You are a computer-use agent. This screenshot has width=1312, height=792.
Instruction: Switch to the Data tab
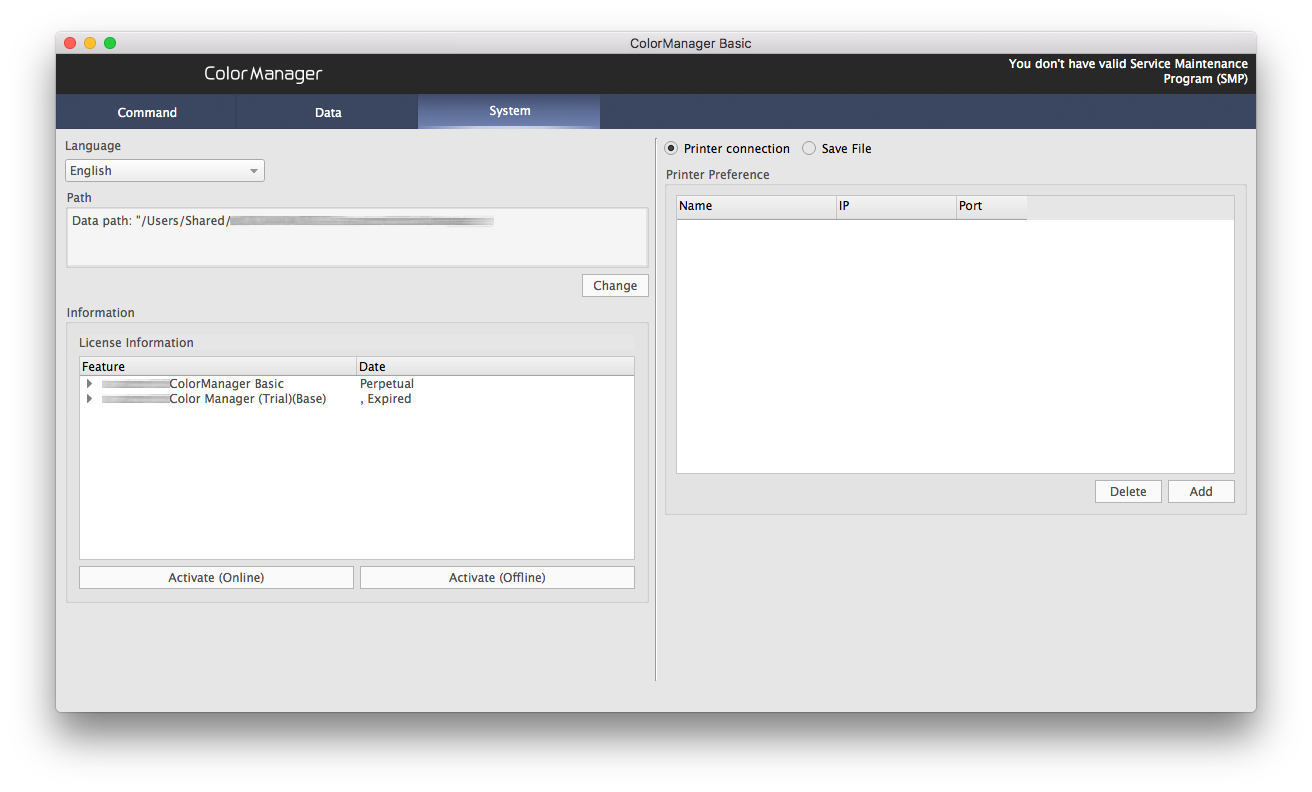pyautogui.click(x=328, y=112)
